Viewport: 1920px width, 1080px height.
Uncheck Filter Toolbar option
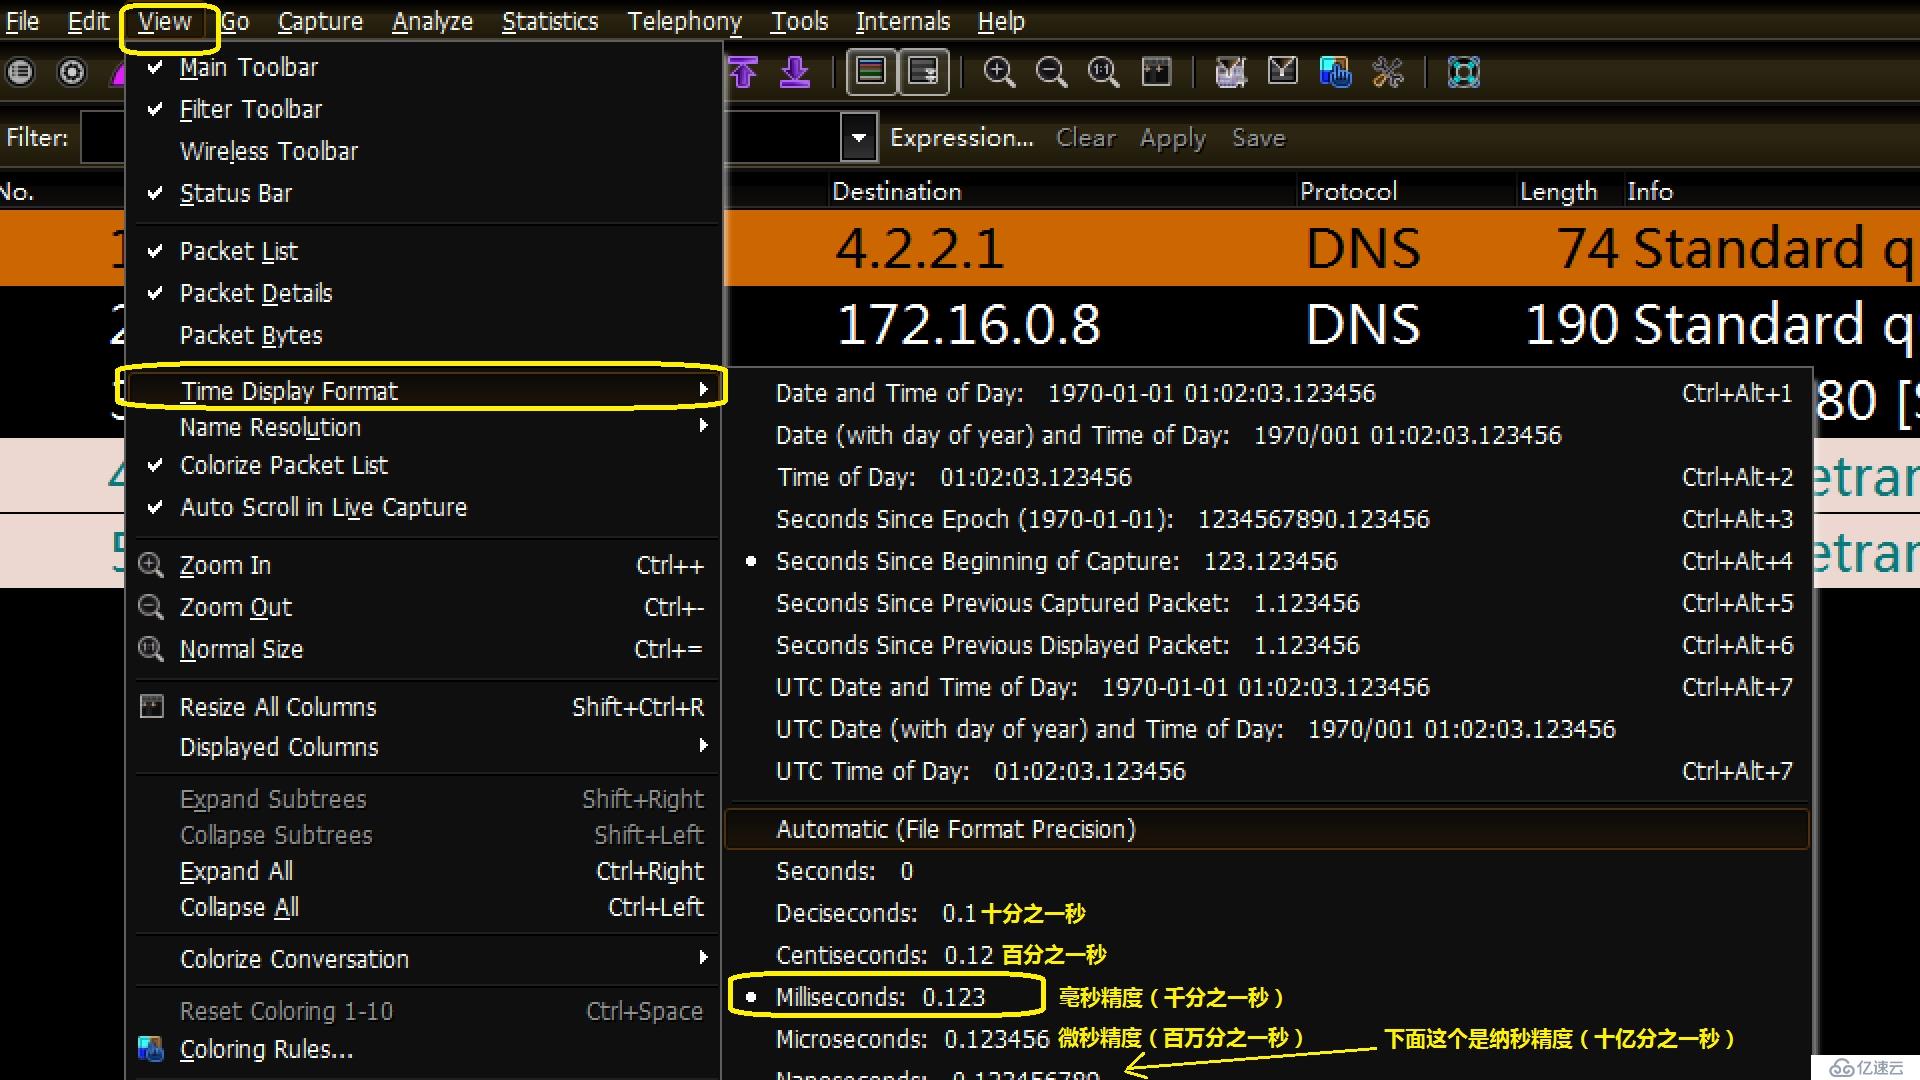(x=422, y=110)
